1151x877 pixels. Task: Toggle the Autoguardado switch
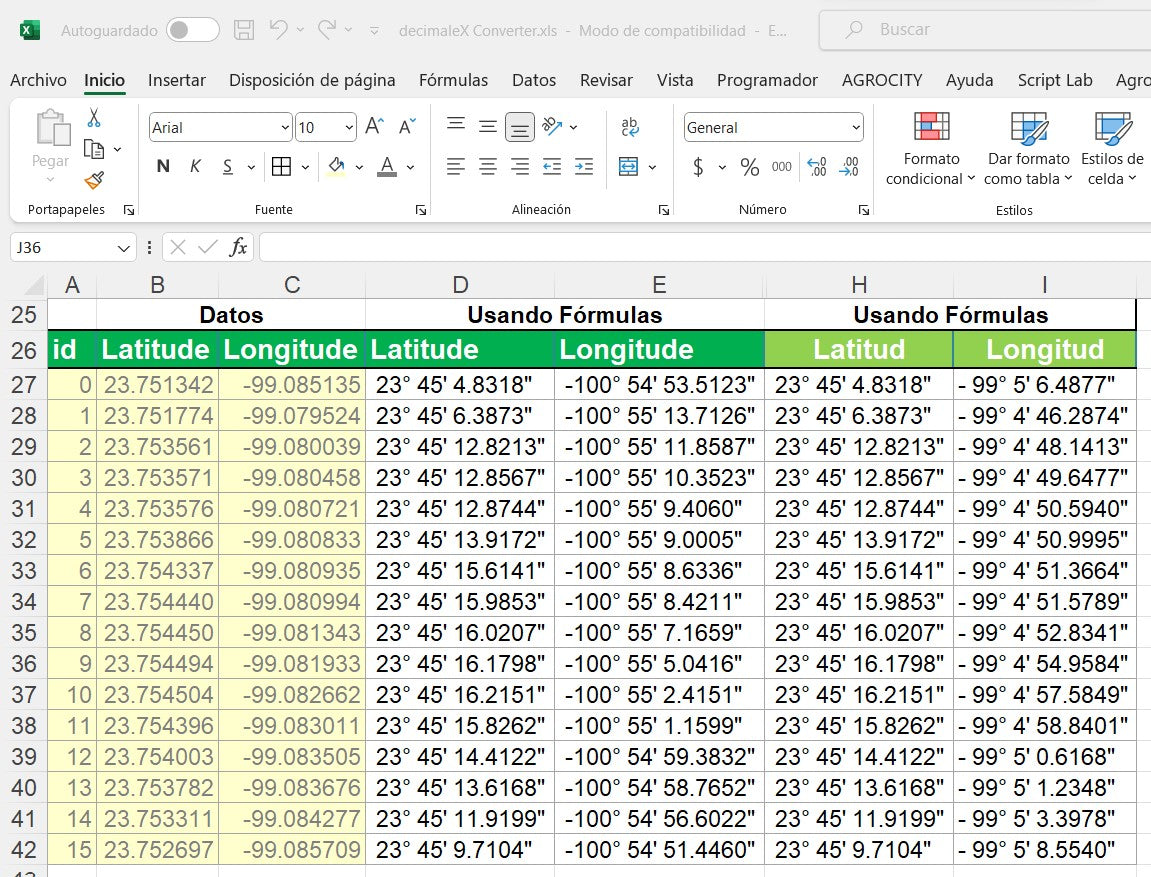point(192,30)
